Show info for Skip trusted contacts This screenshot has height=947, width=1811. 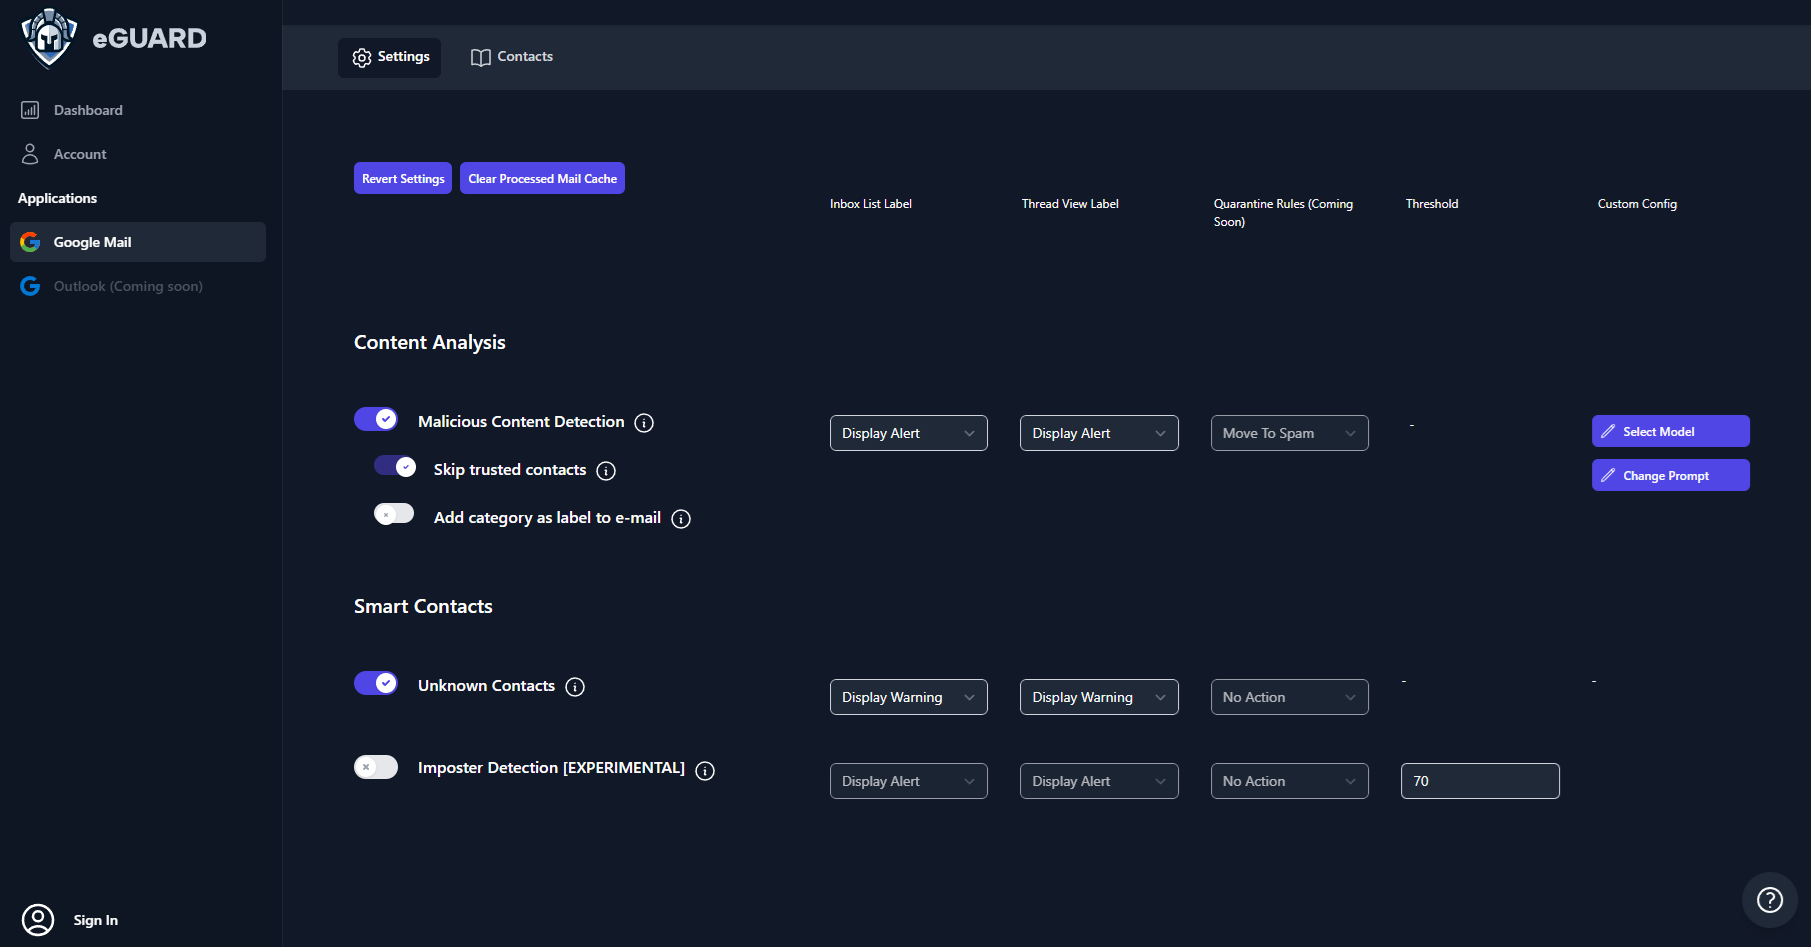pyautogui.click(x=606, y=471)
